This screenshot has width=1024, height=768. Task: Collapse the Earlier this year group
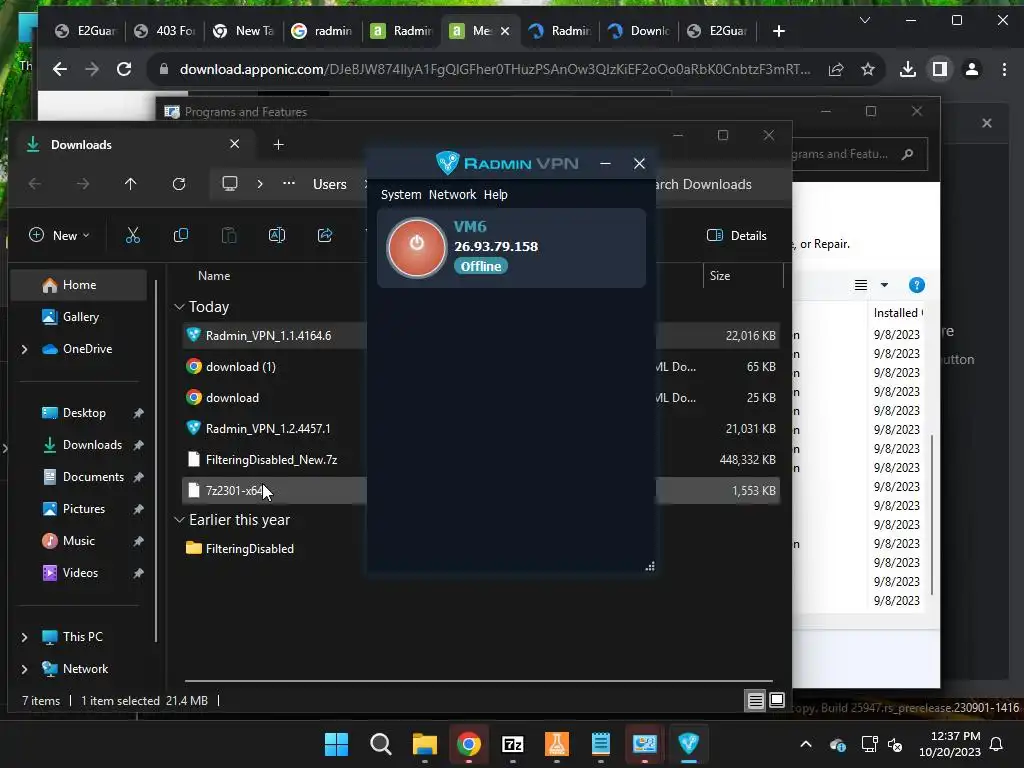point(179,520)
